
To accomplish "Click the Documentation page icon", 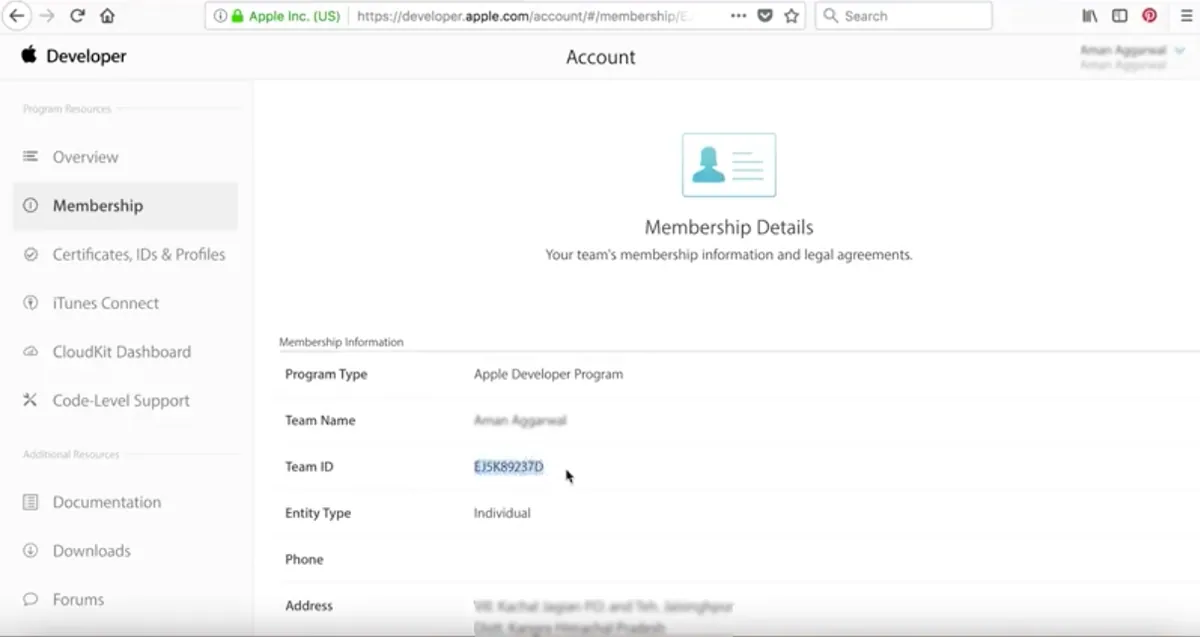I will pos(30,502).
